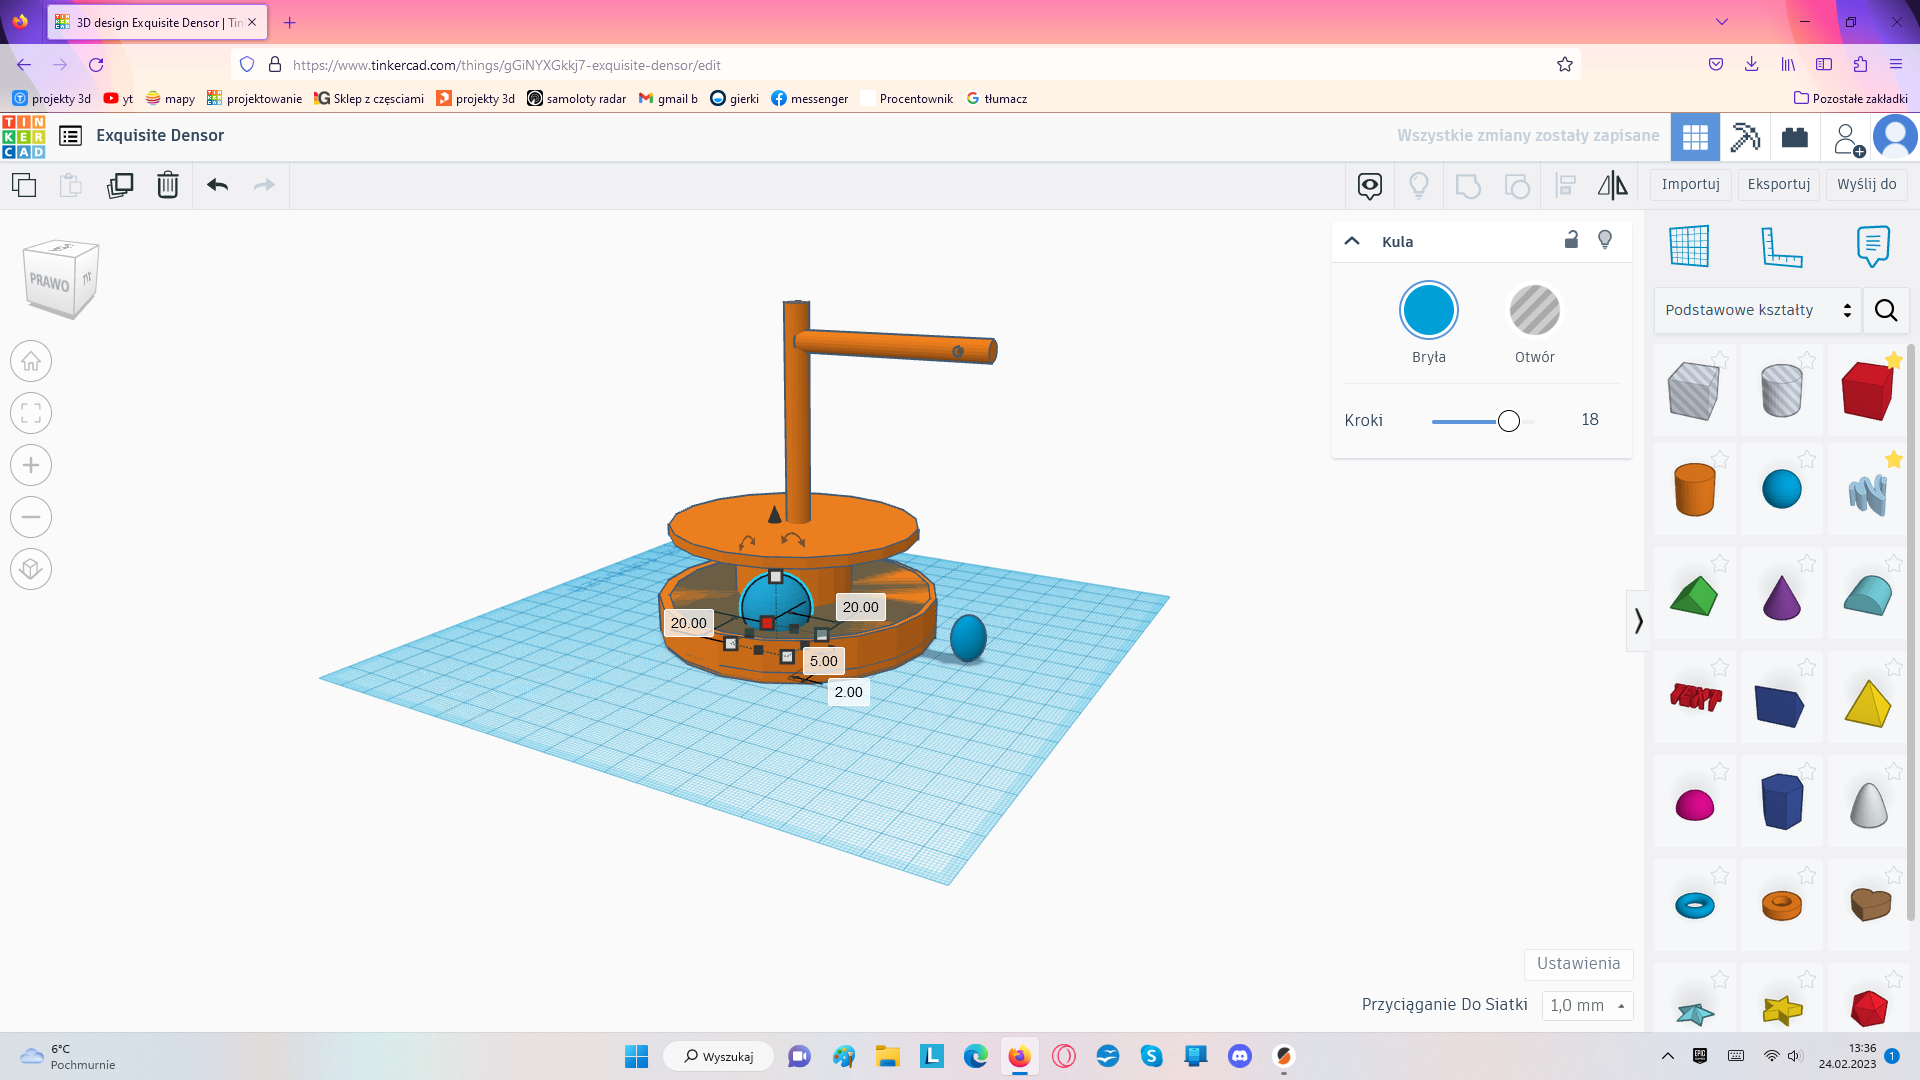Toggle Kula shape visibility lightbulb

(1605, 240)
